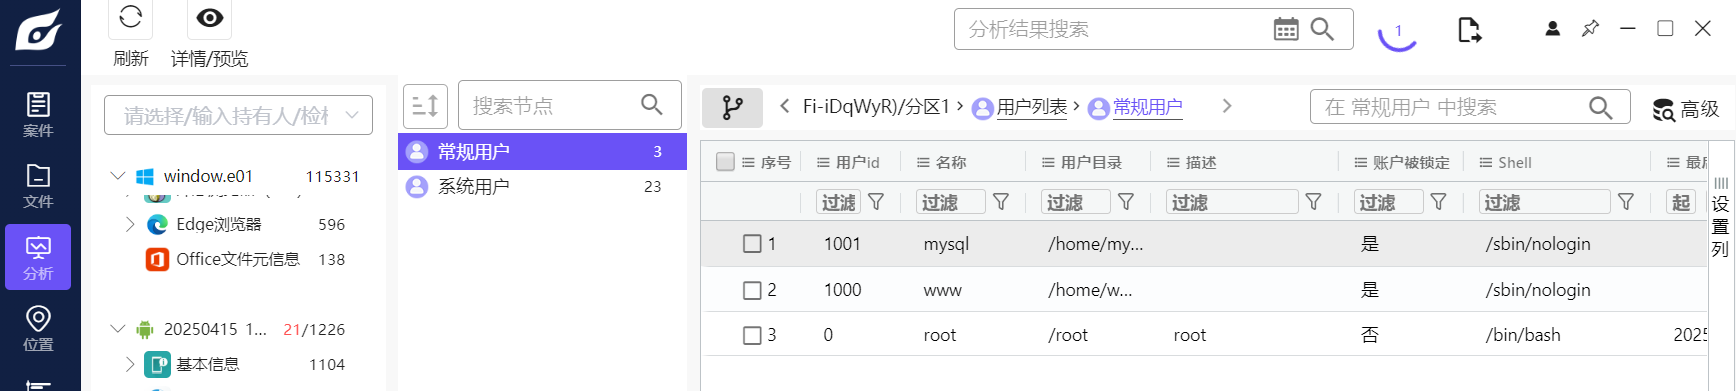Check the row 2 www checkbox
The image size is (1736, 391).
(x=752, y=290)
